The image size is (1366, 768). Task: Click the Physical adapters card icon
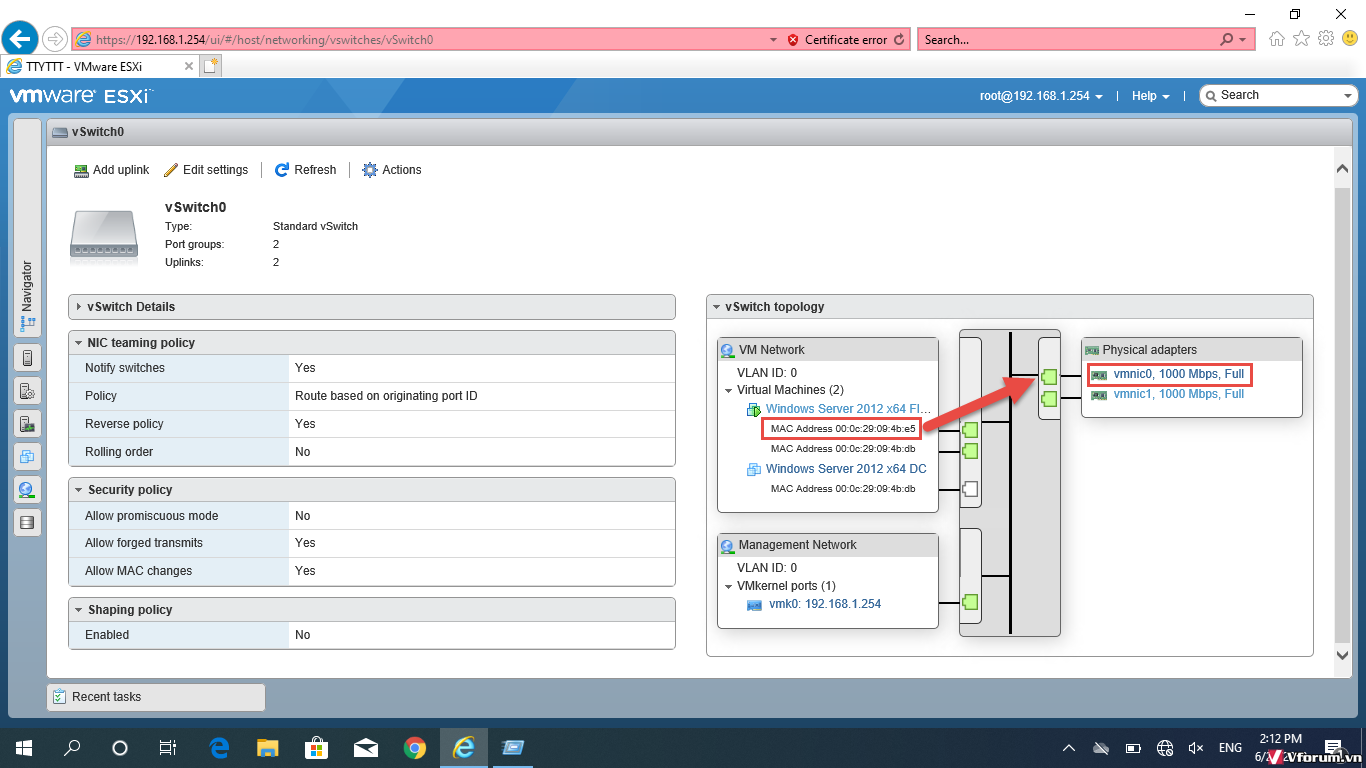tap(1092, 350)
